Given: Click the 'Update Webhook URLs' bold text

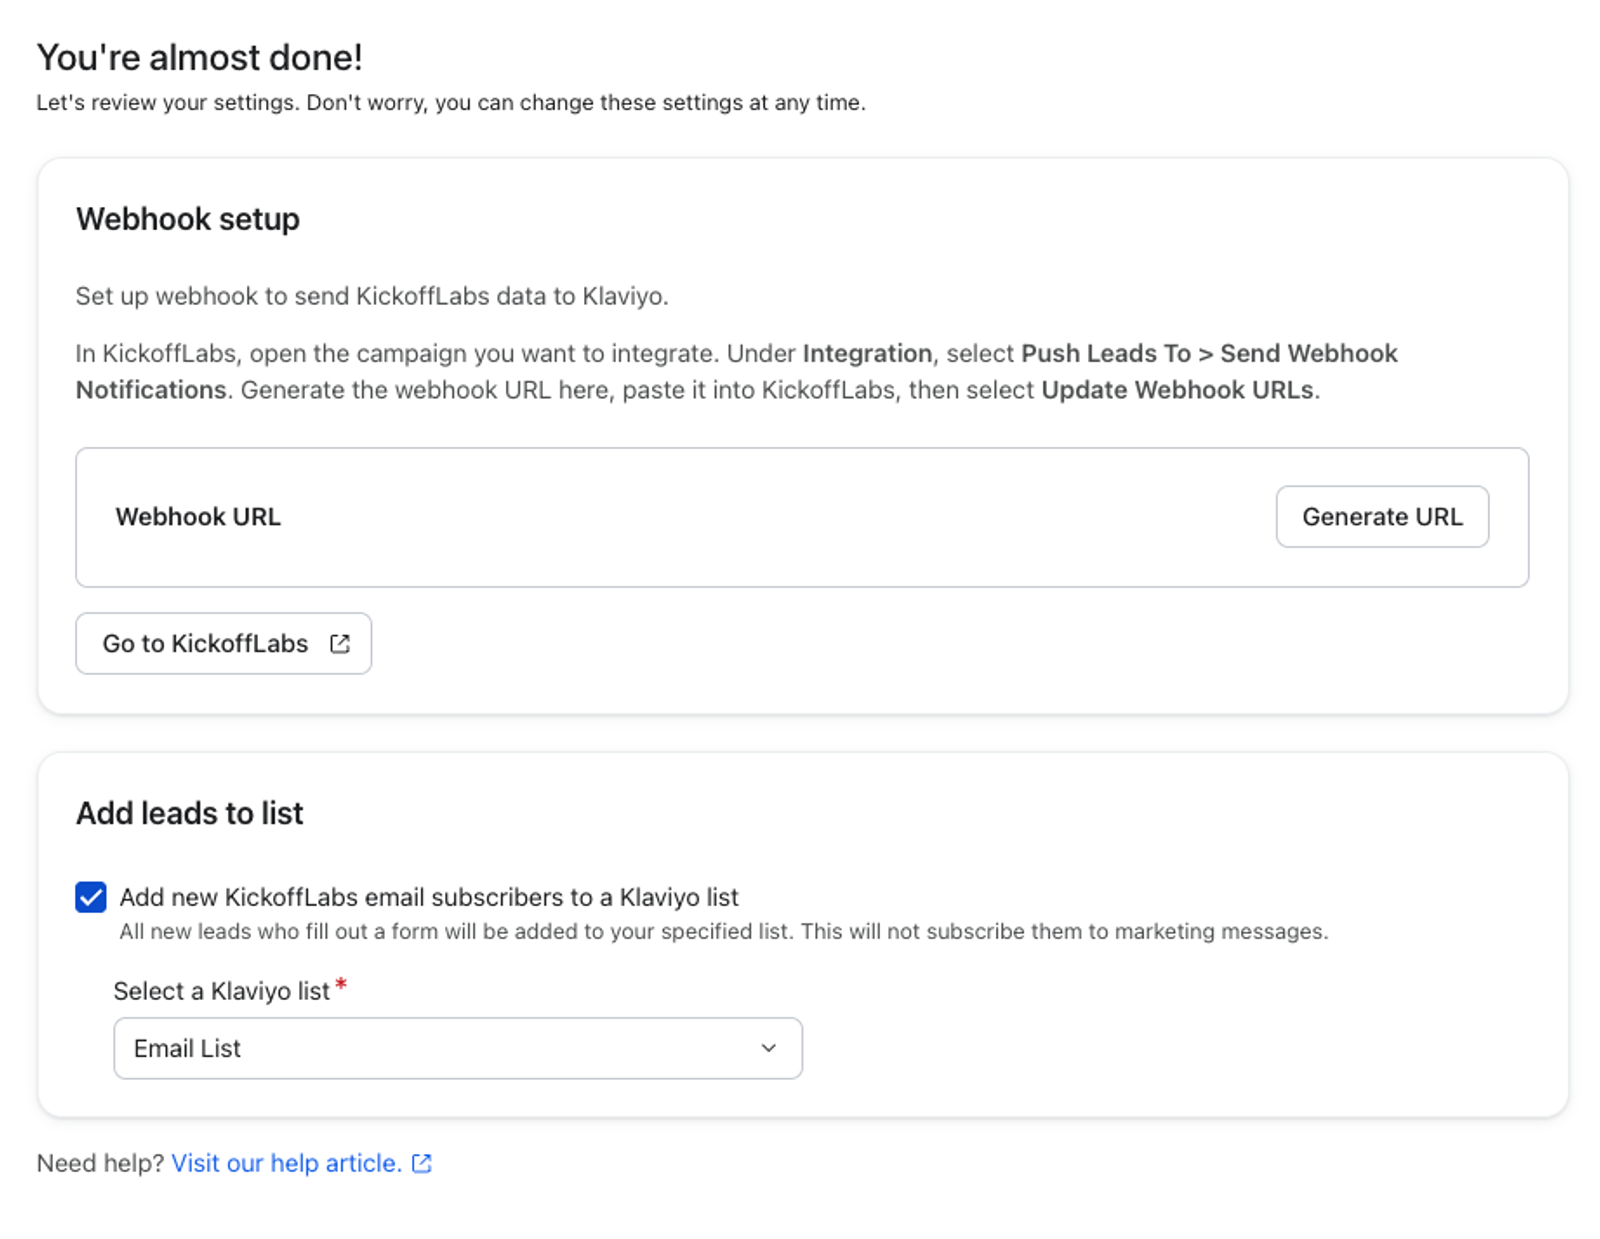Looking at the screenshot, I should click(1177, 390).
